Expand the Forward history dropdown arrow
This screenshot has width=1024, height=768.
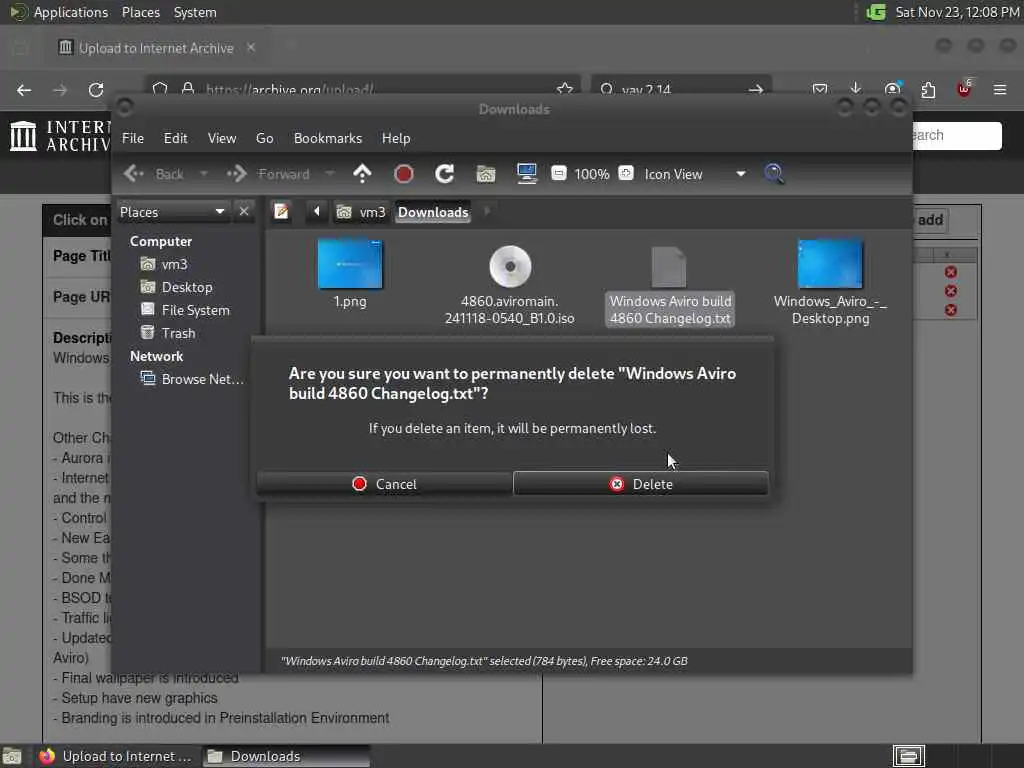(x=330, y=174)
